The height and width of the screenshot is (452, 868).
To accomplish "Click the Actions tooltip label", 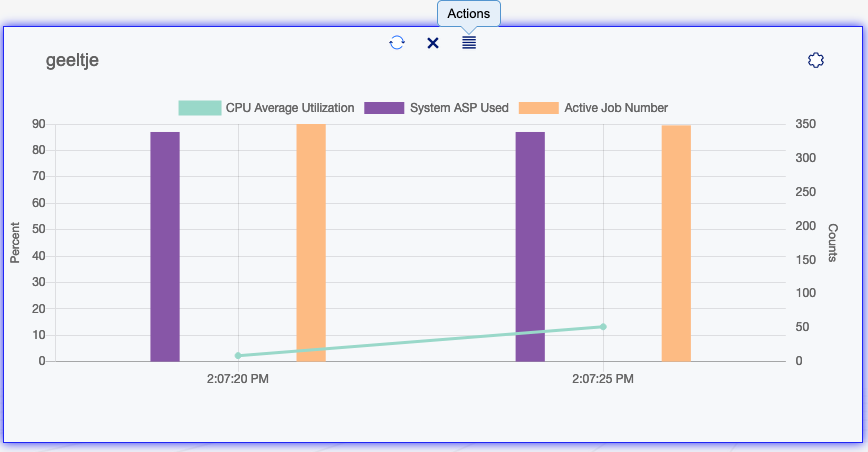I will [x=469, y=14].
